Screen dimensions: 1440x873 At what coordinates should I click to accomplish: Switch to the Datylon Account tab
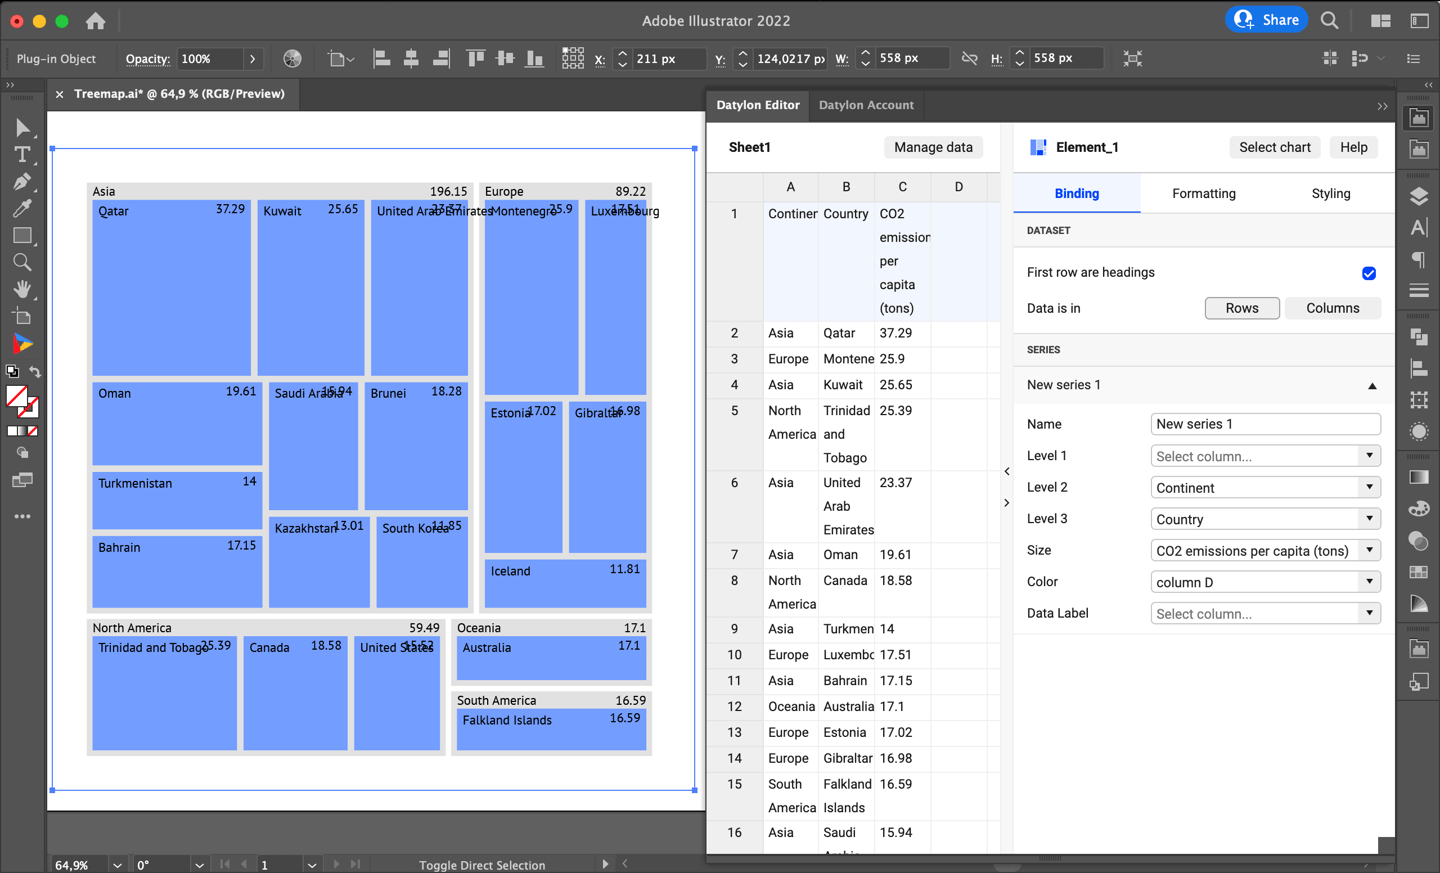click(866, 105)
